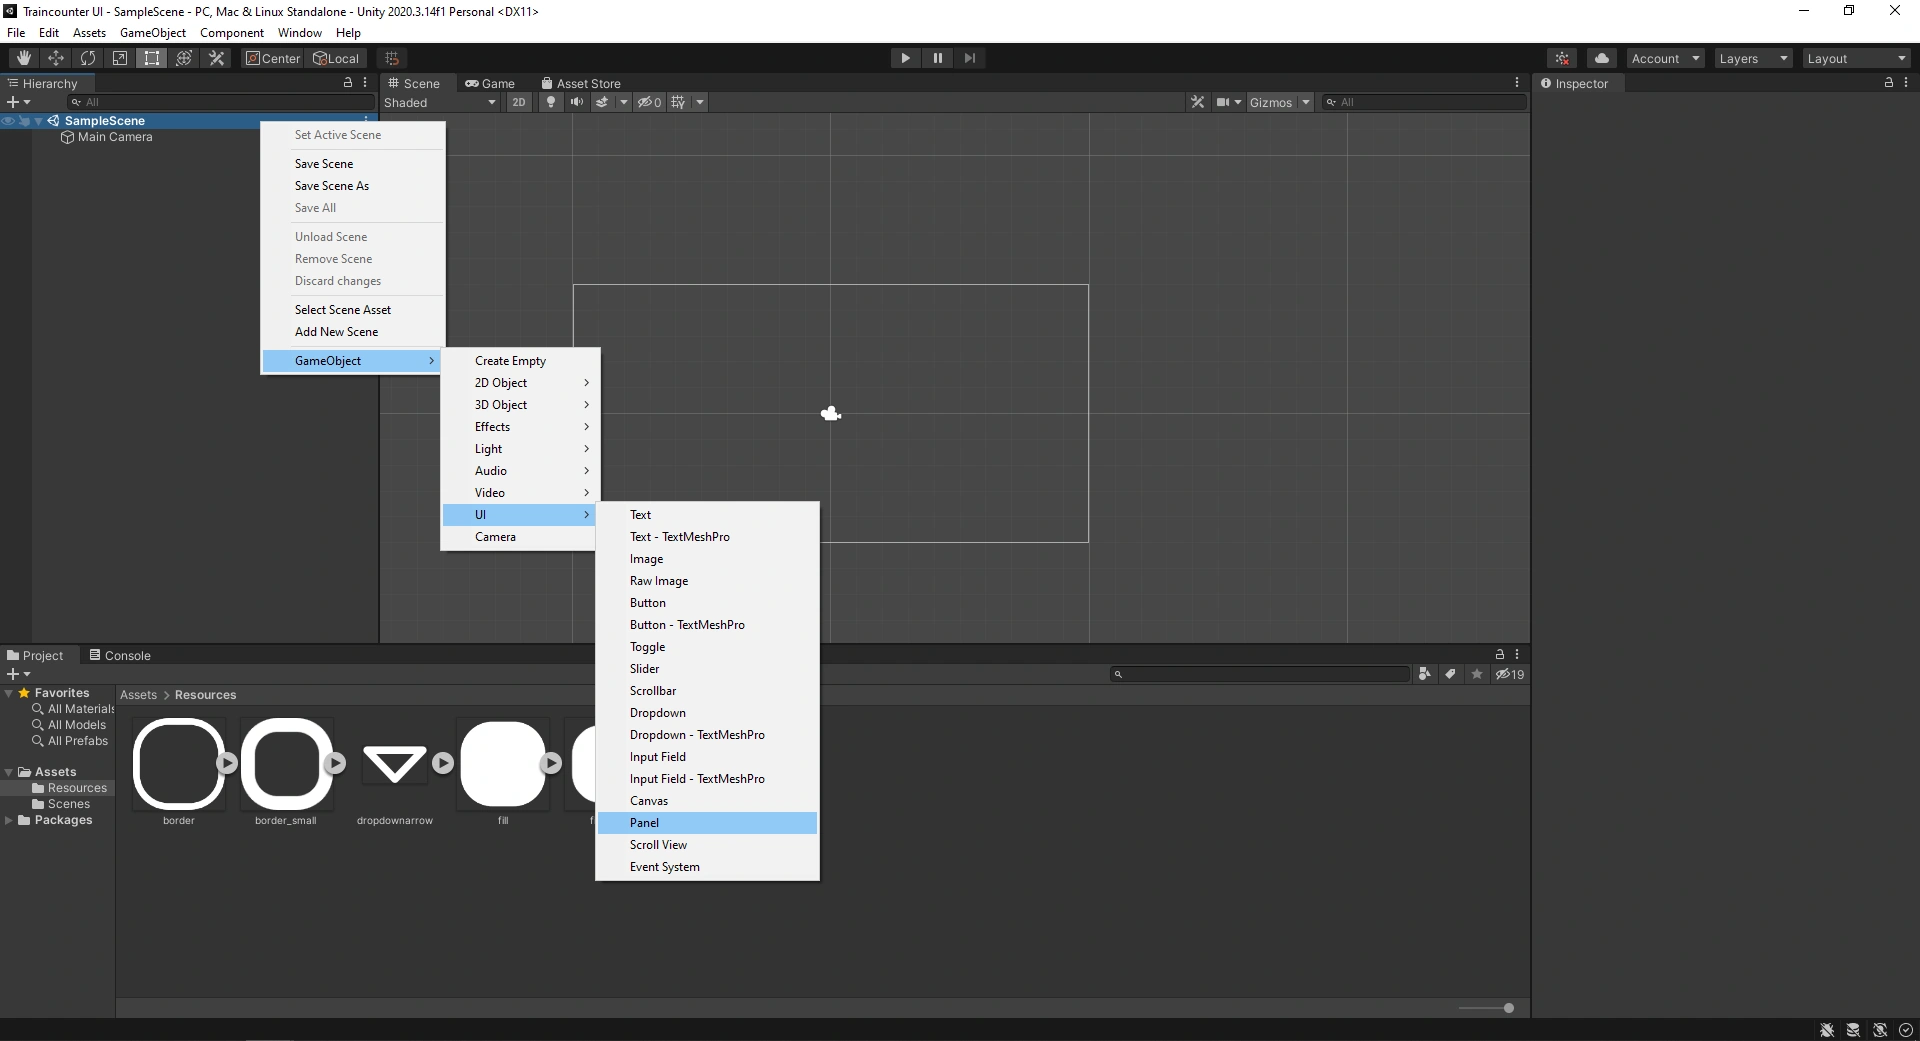The width and height of the screenshot is (1920, 1041).
Task: Open the Window menu in menu bar
Action: pos(300,33)
